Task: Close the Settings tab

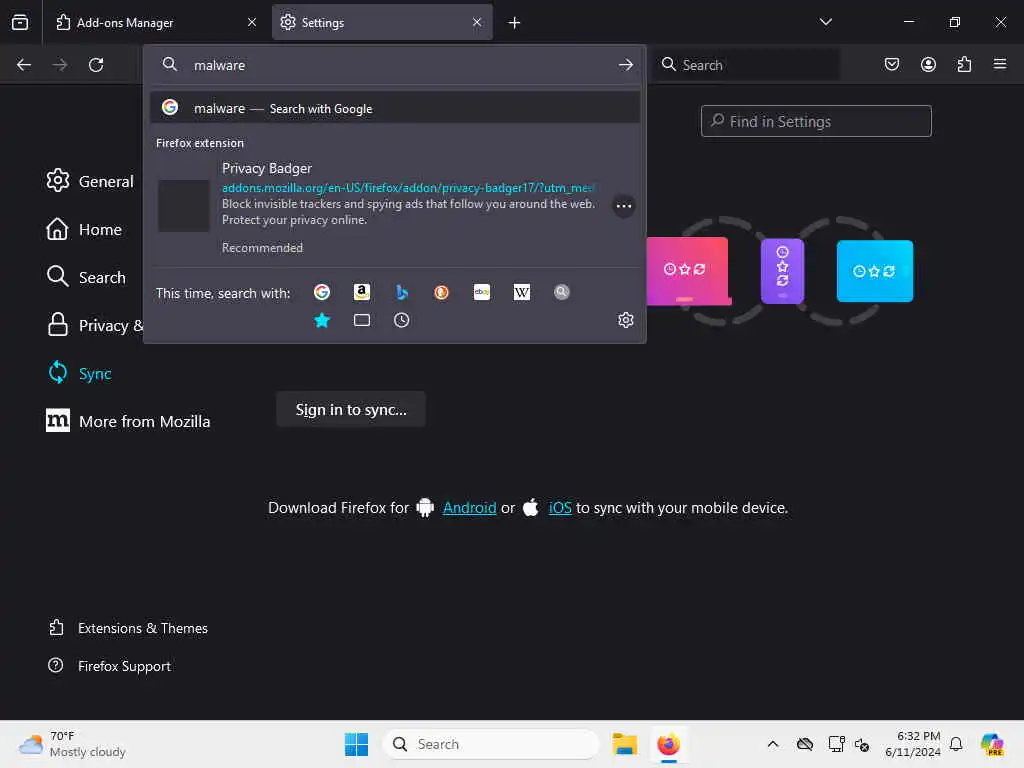Action: 477,22
